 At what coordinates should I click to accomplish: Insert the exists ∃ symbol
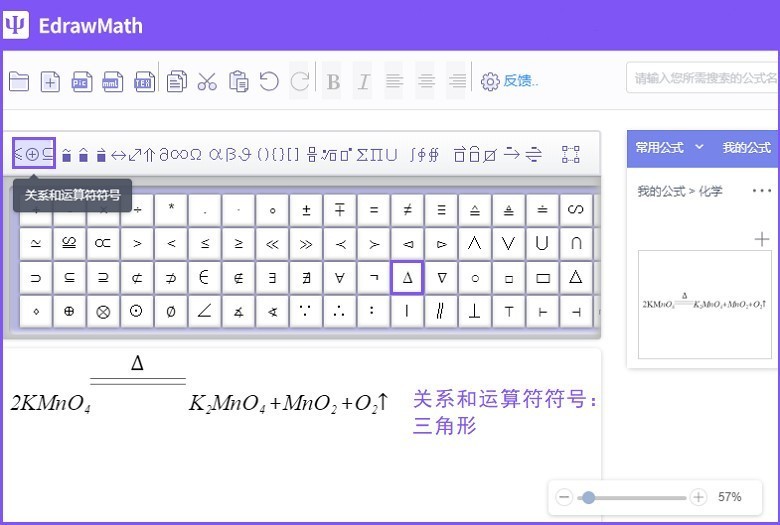tap(272, 277)
